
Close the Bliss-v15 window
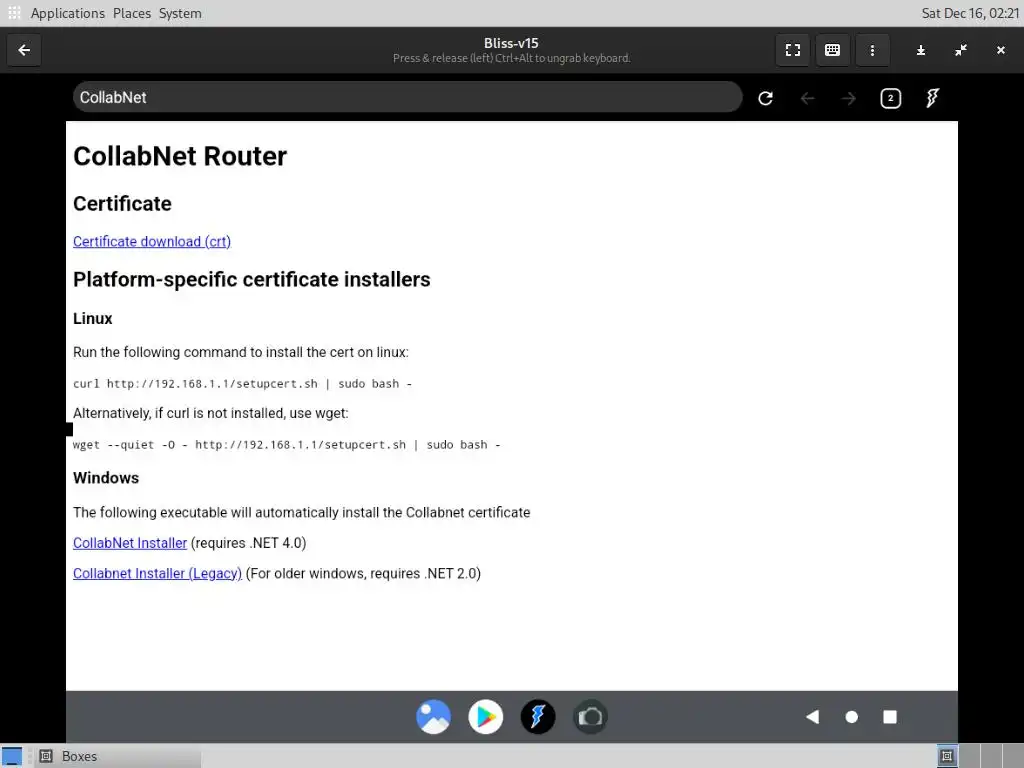(x=1000, y=50)
